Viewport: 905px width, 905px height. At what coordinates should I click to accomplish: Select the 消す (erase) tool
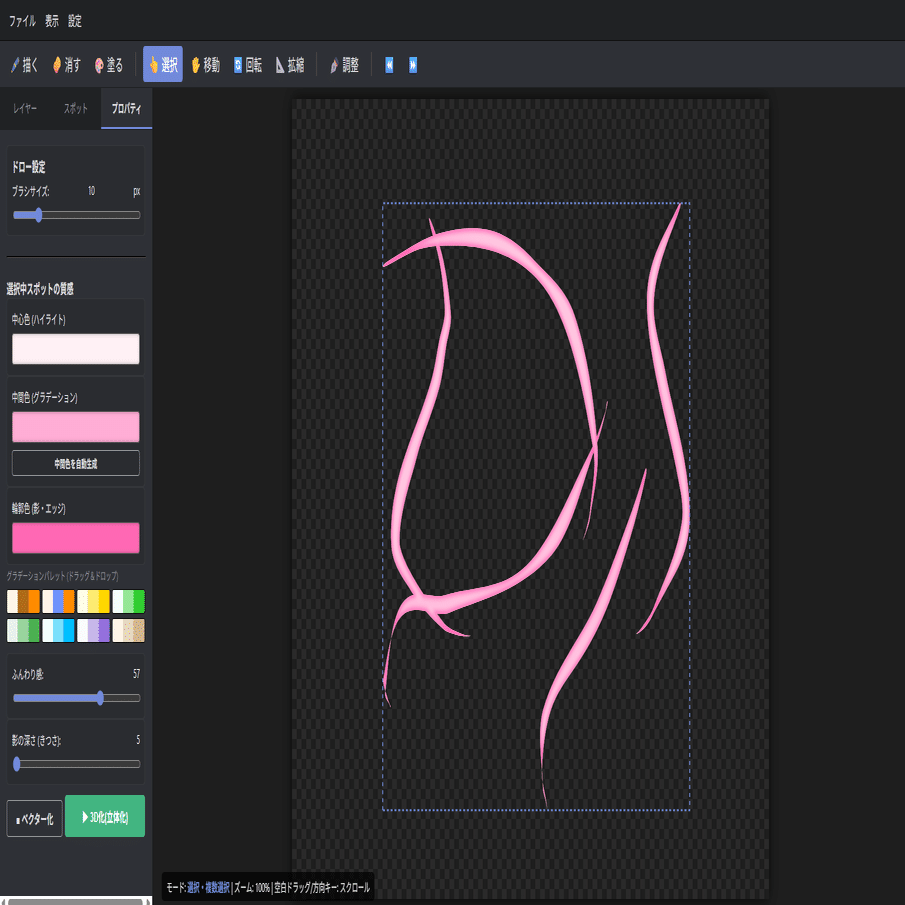point(67,65)
